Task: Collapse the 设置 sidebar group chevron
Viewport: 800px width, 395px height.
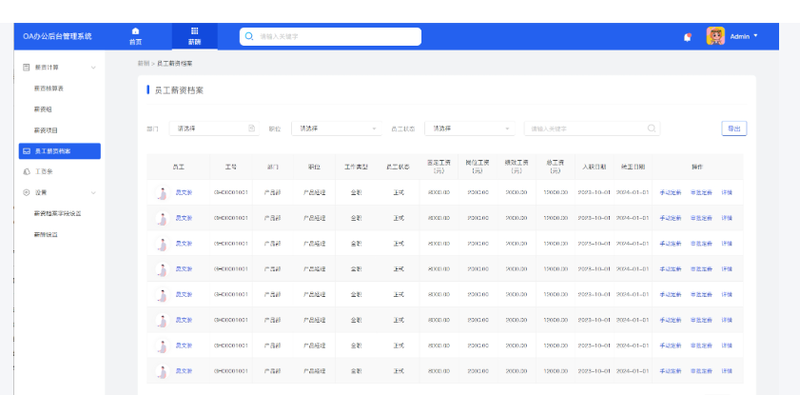Action: coord(93,193)
